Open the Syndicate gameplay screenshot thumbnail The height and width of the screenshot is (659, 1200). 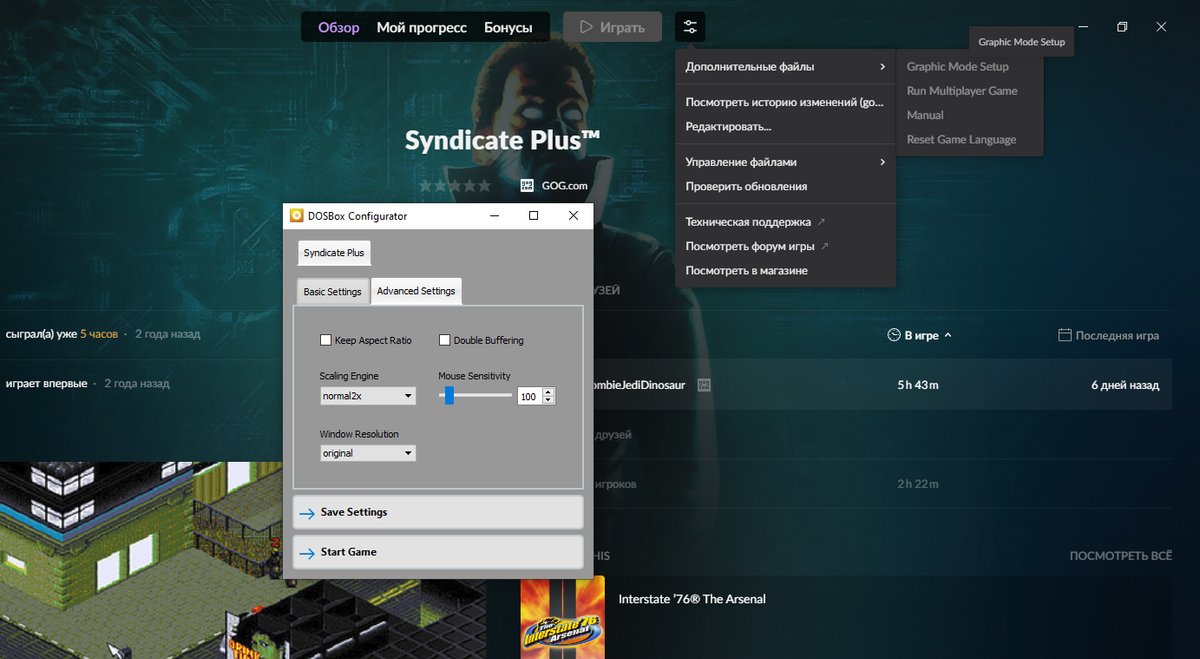[x=243, y=560]
